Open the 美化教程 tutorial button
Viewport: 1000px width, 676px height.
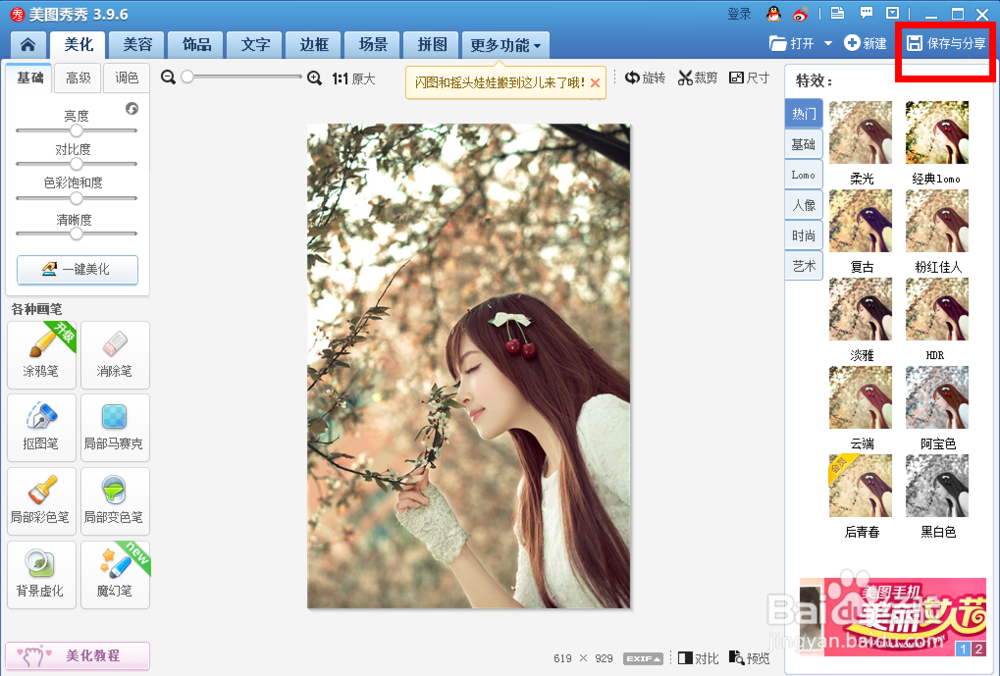(x=77, y=656)
